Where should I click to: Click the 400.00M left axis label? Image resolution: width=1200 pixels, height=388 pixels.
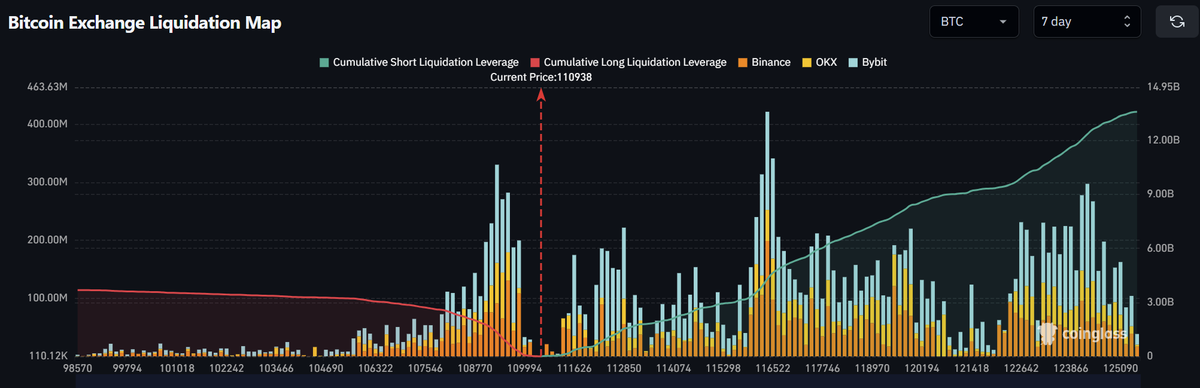point(47,124)
